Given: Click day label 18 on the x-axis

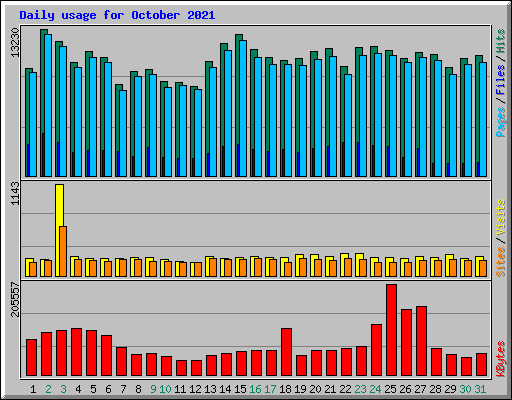Looking at the screenshot, I should click(285, 389).
